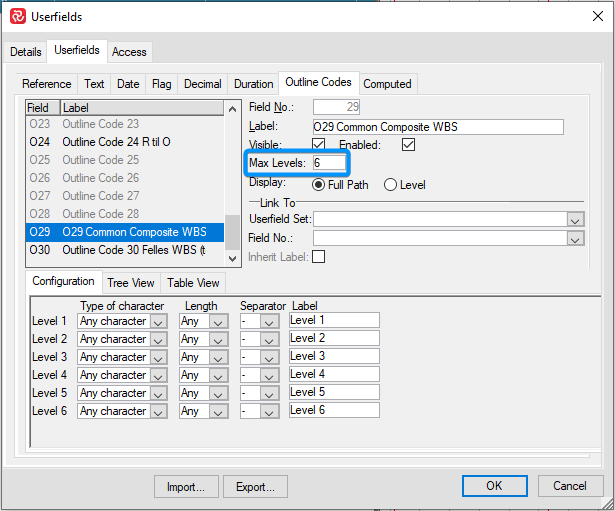Open the Userfield Set dropdown

(575, 220)
